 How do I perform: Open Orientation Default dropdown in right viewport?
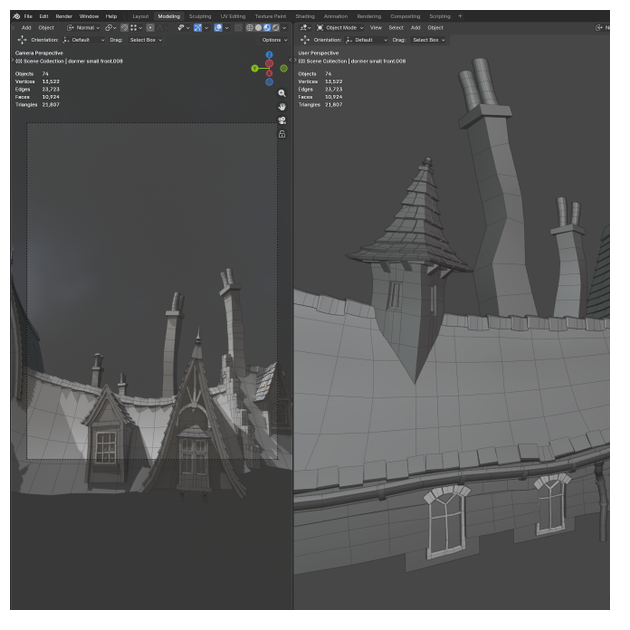[367, 40]
